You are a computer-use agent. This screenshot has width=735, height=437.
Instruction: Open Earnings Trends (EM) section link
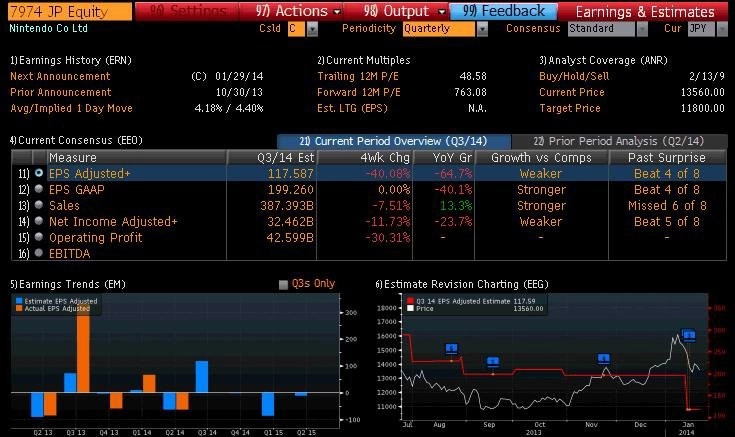[68, 284]
